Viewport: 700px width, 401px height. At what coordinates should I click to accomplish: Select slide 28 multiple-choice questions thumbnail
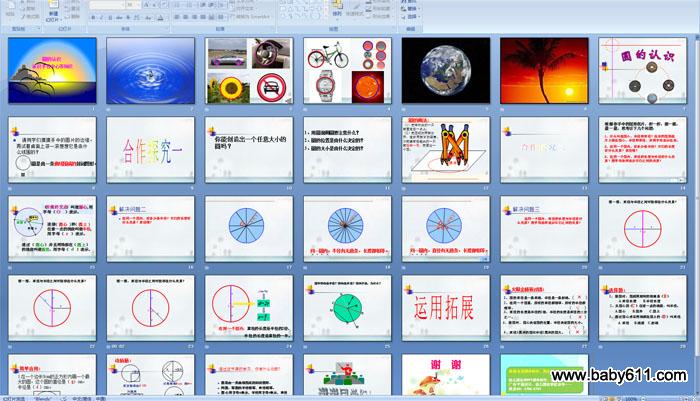643,308
